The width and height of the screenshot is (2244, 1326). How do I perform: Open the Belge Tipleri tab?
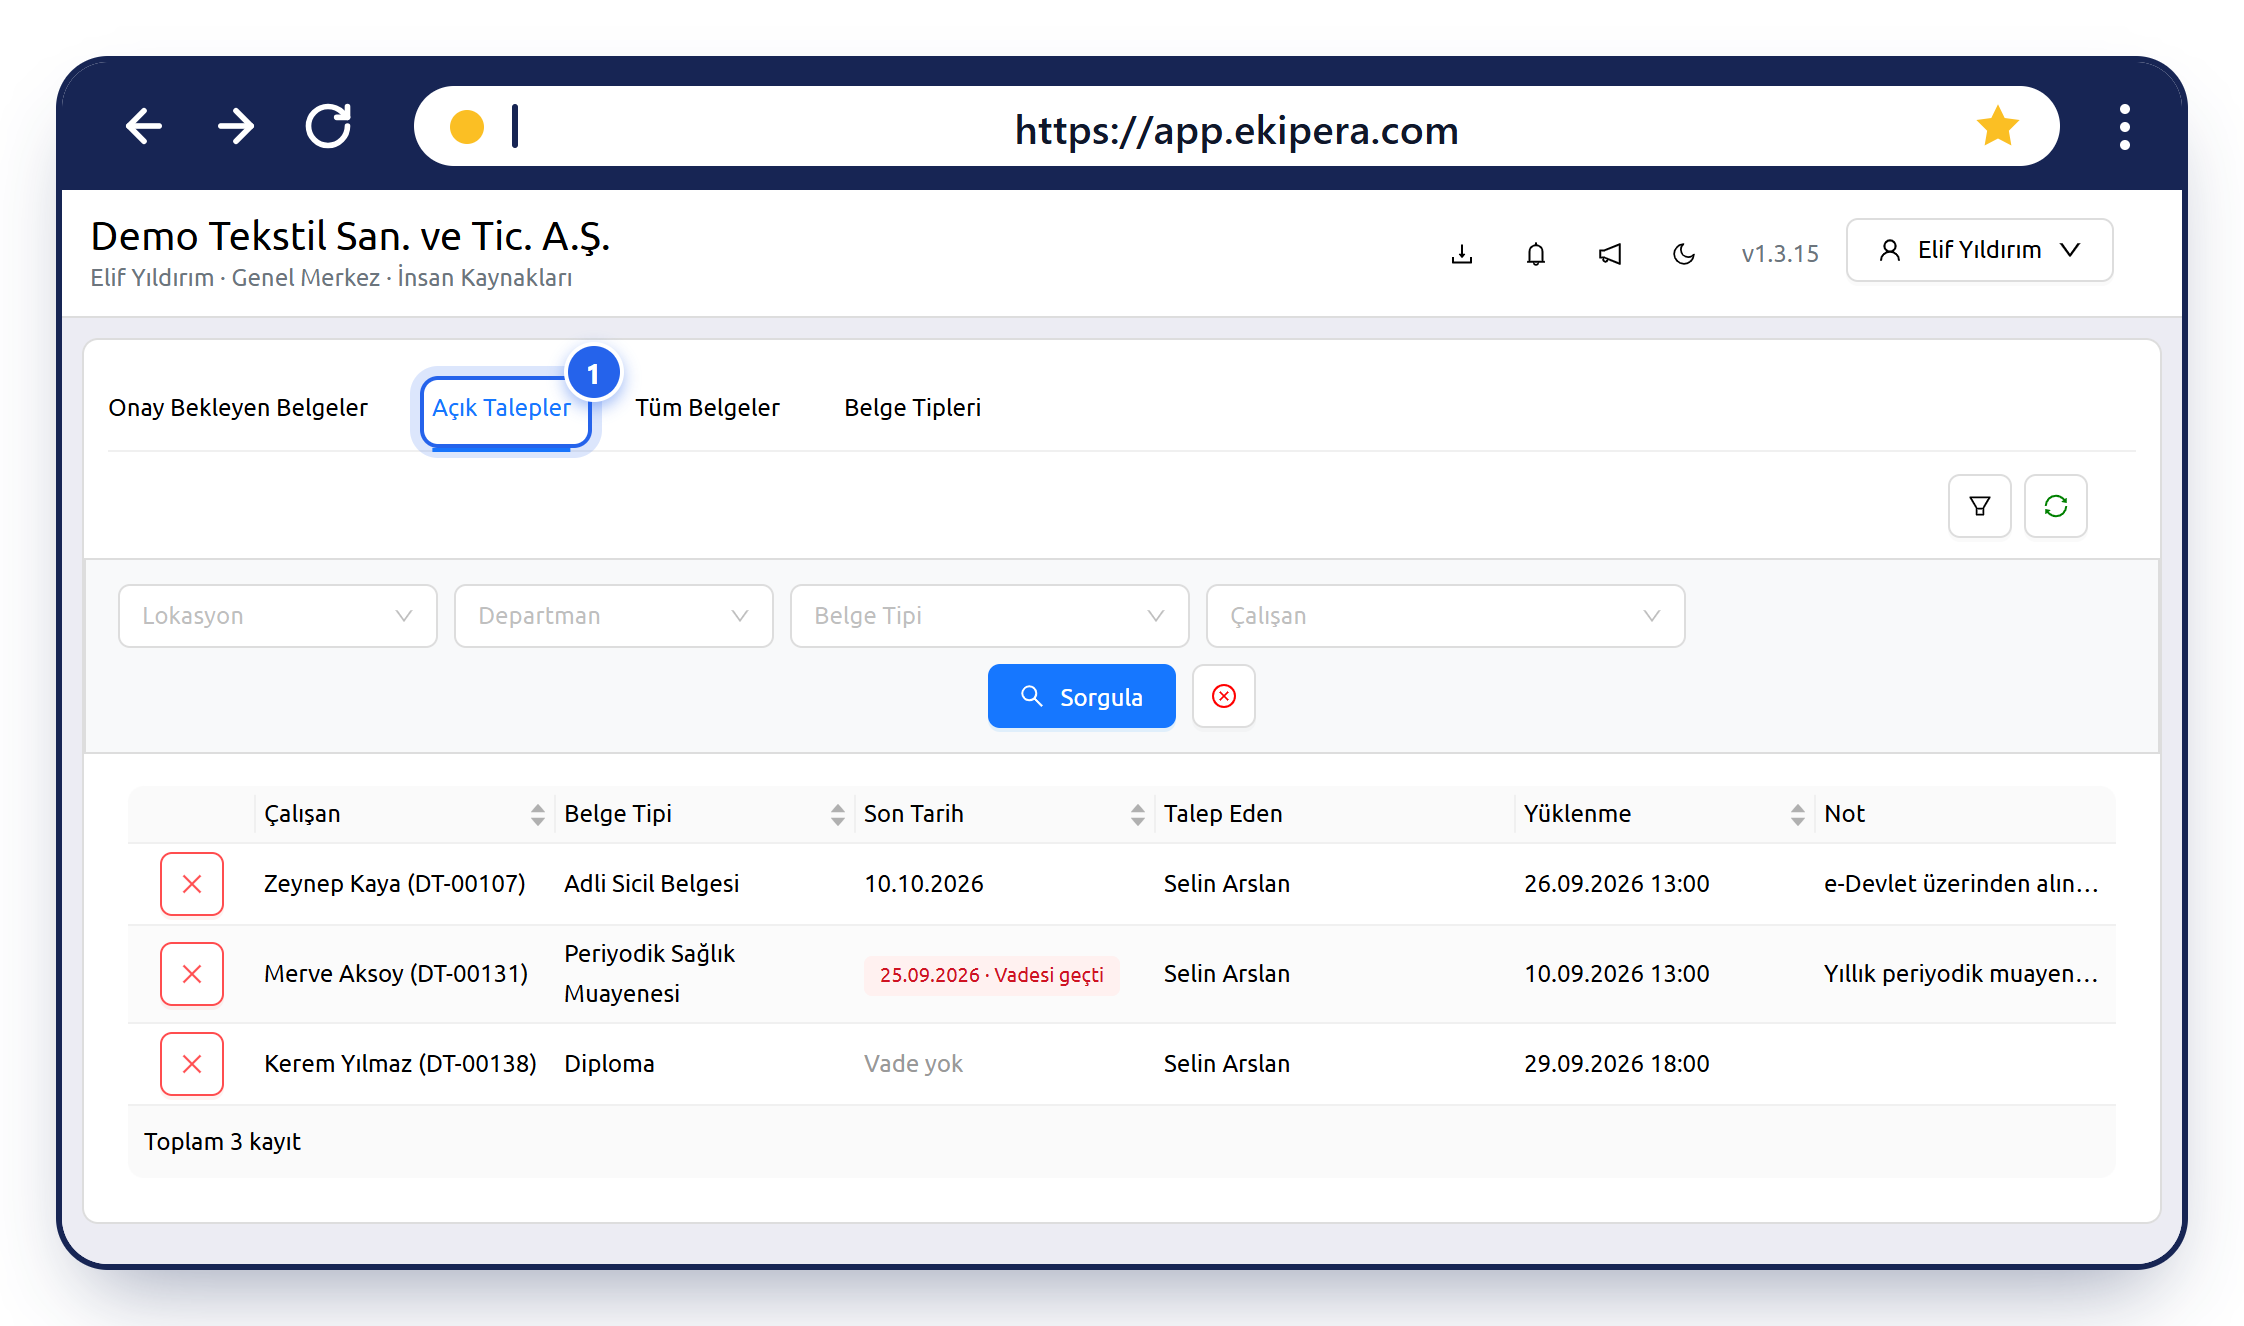(912, 408)
